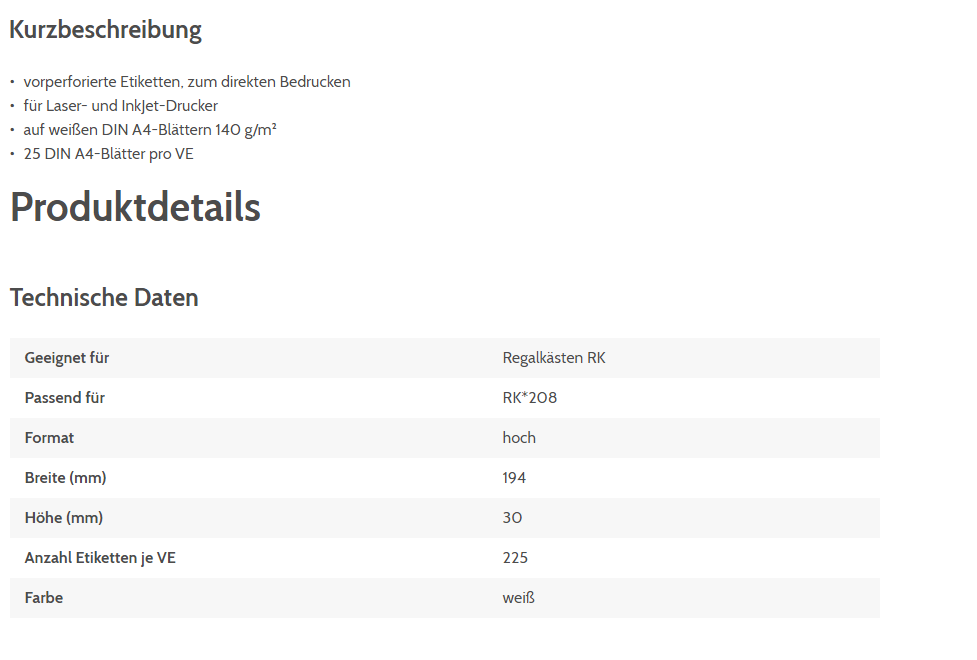Click the Kurzbeschreibung heading
The height and width of the screenshot is (660, 977).
105,30
